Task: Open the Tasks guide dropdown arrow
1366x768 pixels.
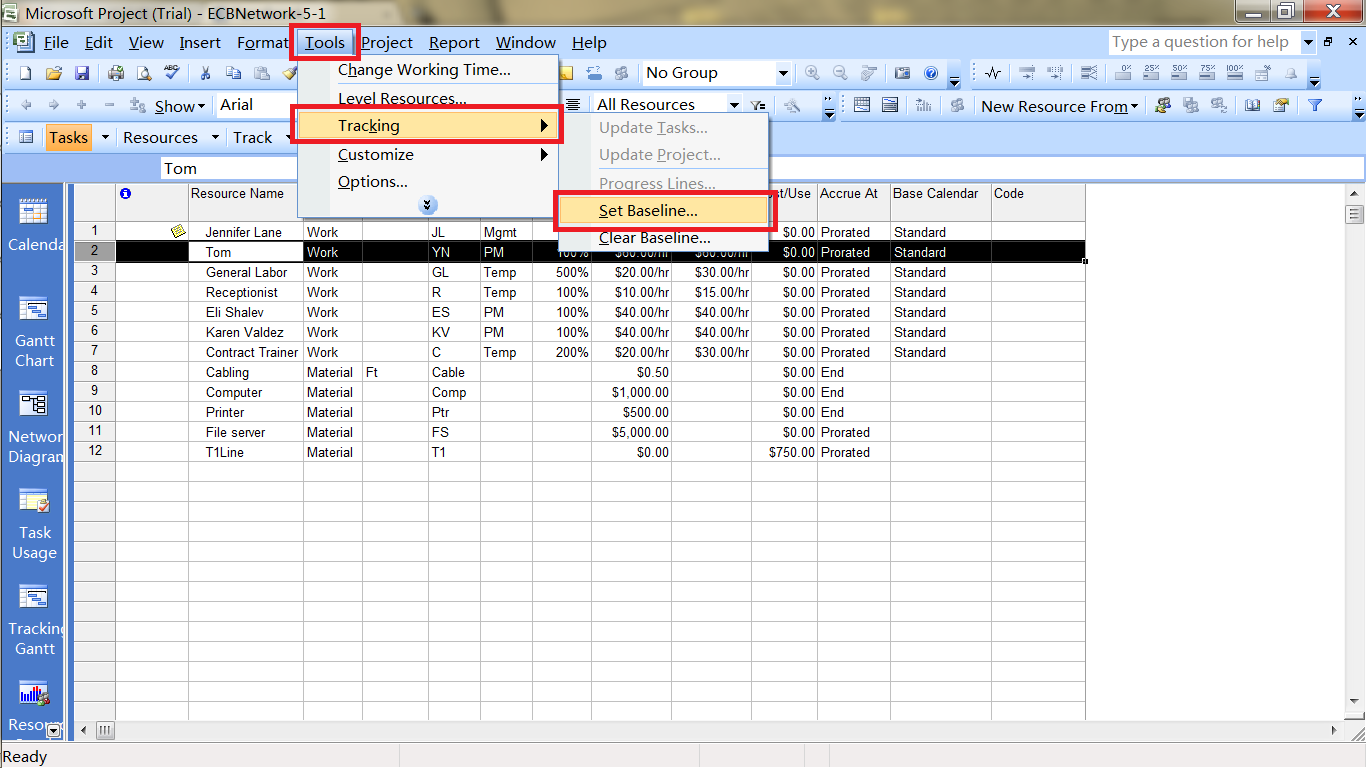Action: click(x=105, y=137)
